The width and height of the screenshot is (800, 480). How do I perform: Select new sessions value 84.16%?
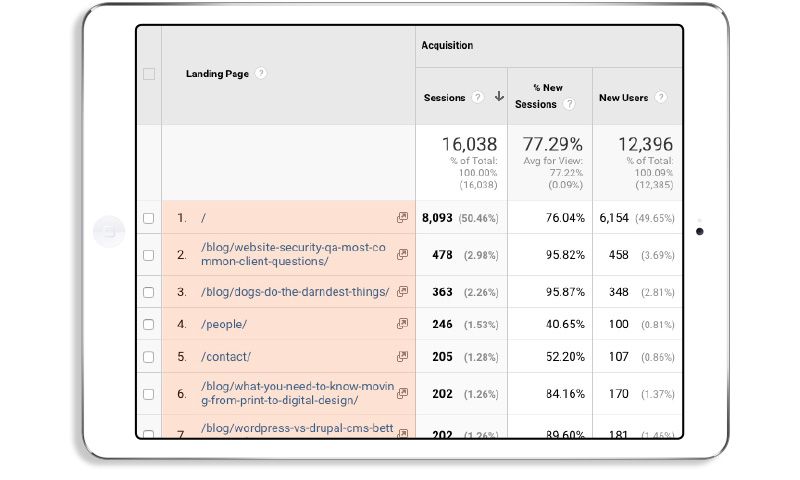pos(565,394)
